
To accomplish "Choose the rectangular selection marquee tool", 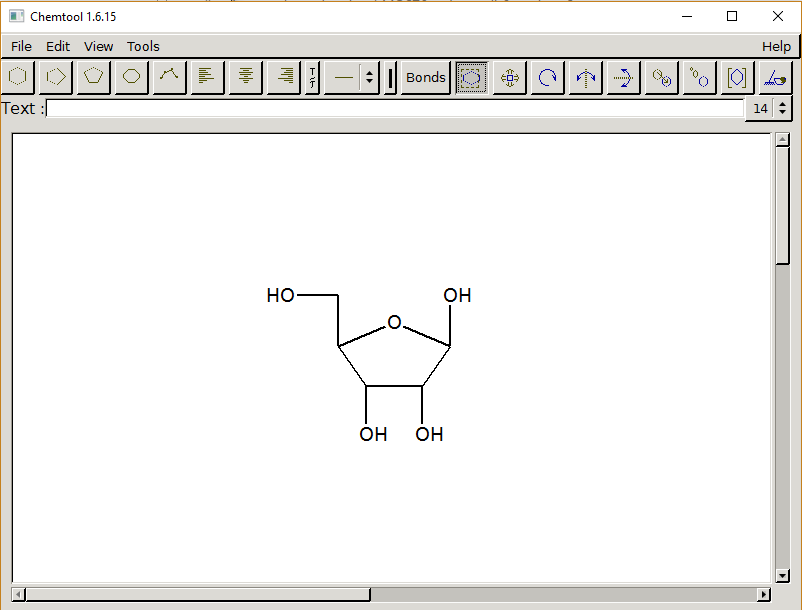I will pyautogui.click(x=470, y=77).
